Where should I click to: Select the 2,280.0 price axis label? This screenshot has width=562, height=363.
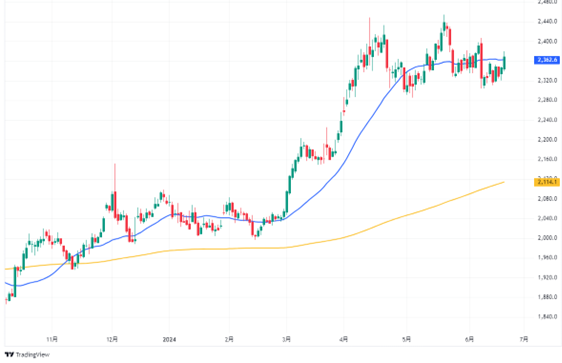click(547, 100)
